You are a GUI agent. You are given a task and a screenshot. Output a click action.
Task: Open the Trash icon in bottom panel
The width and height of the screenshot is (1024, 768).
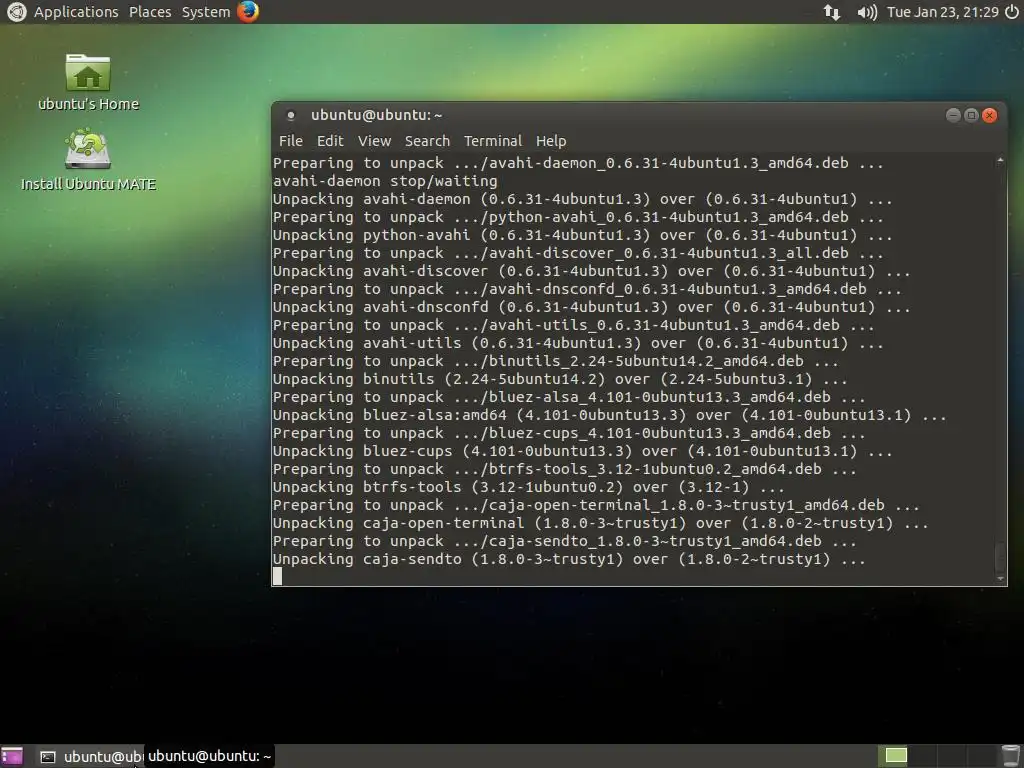click(x=1011, y=756)
